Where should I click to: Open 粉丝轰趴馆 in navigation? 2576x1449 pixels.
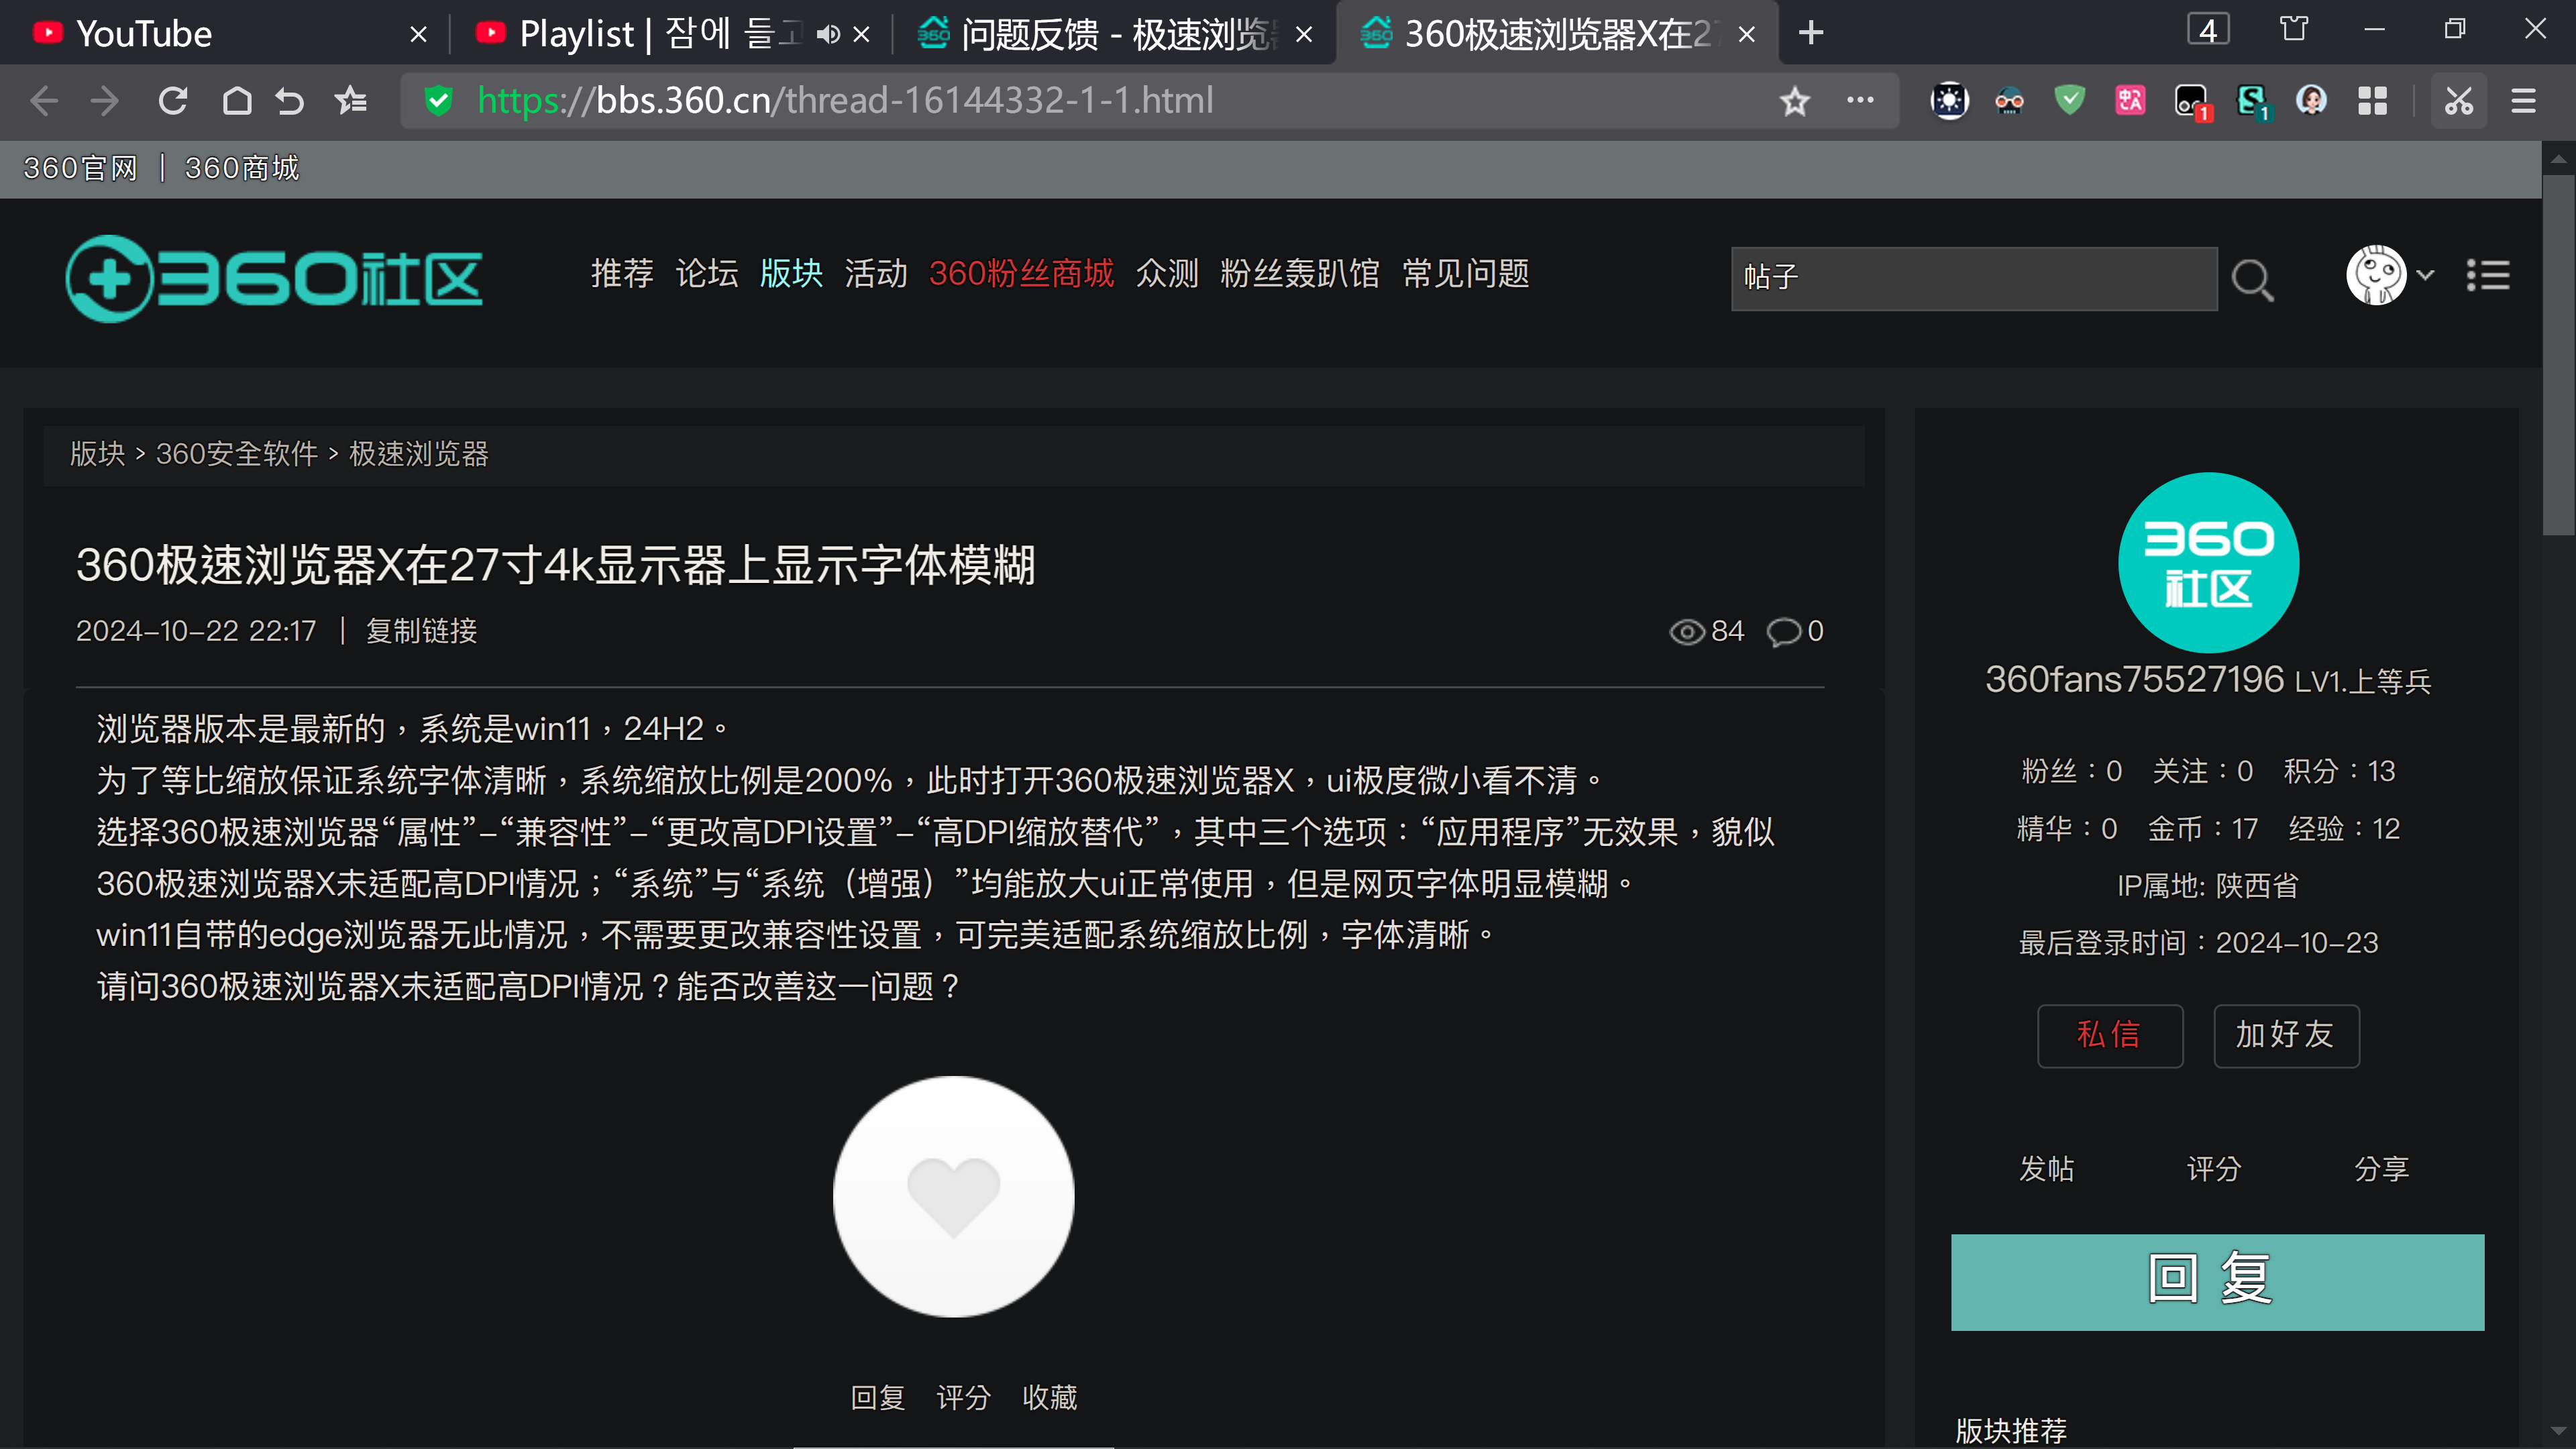pyautogui.click(x=1300, y=273)
